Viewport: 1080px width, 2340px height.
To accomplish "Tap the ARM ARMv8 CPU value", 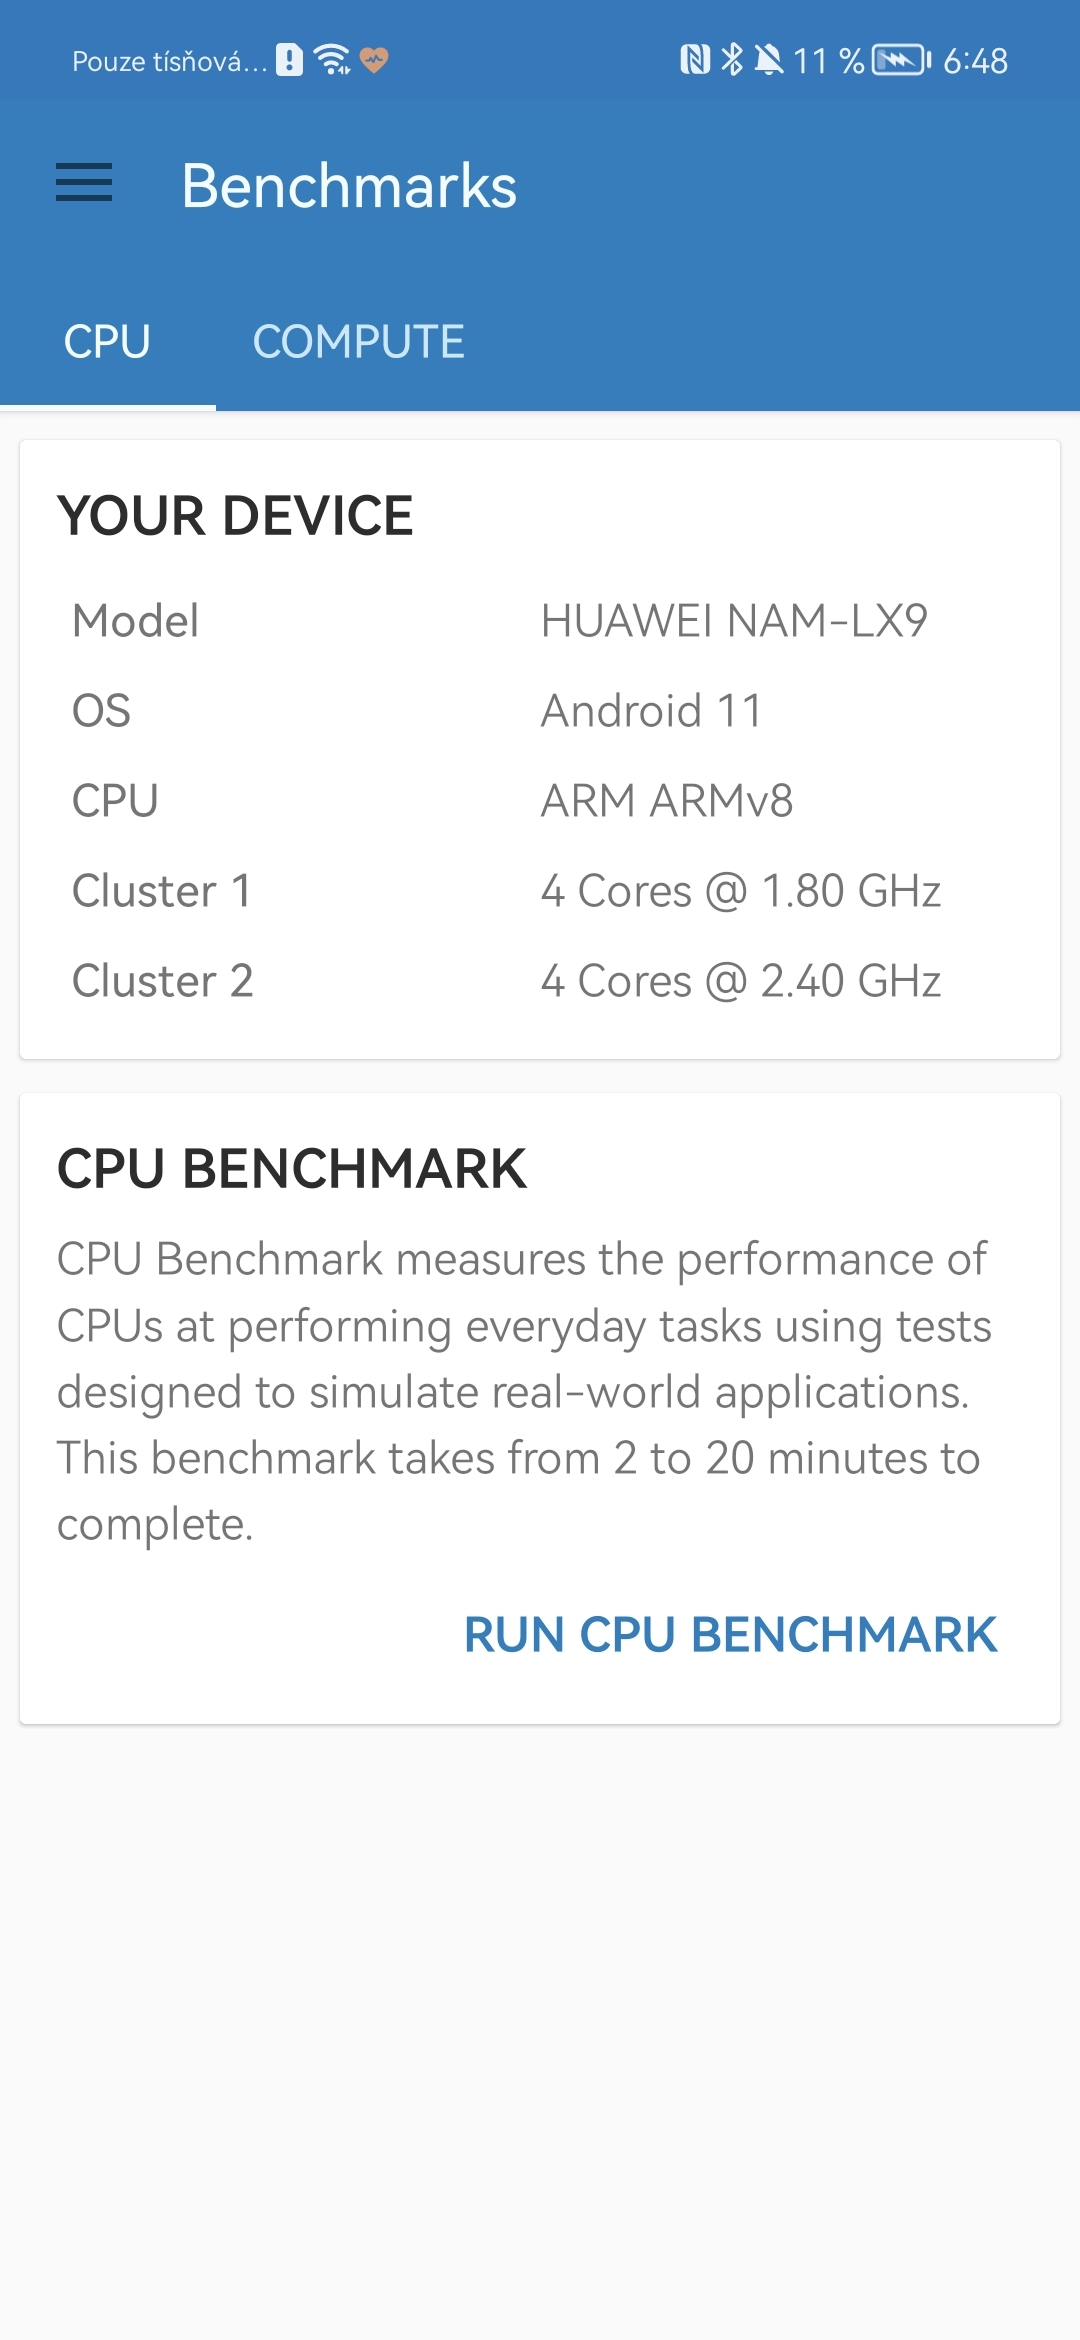I will pyautogui.click(x=667, y=801).
